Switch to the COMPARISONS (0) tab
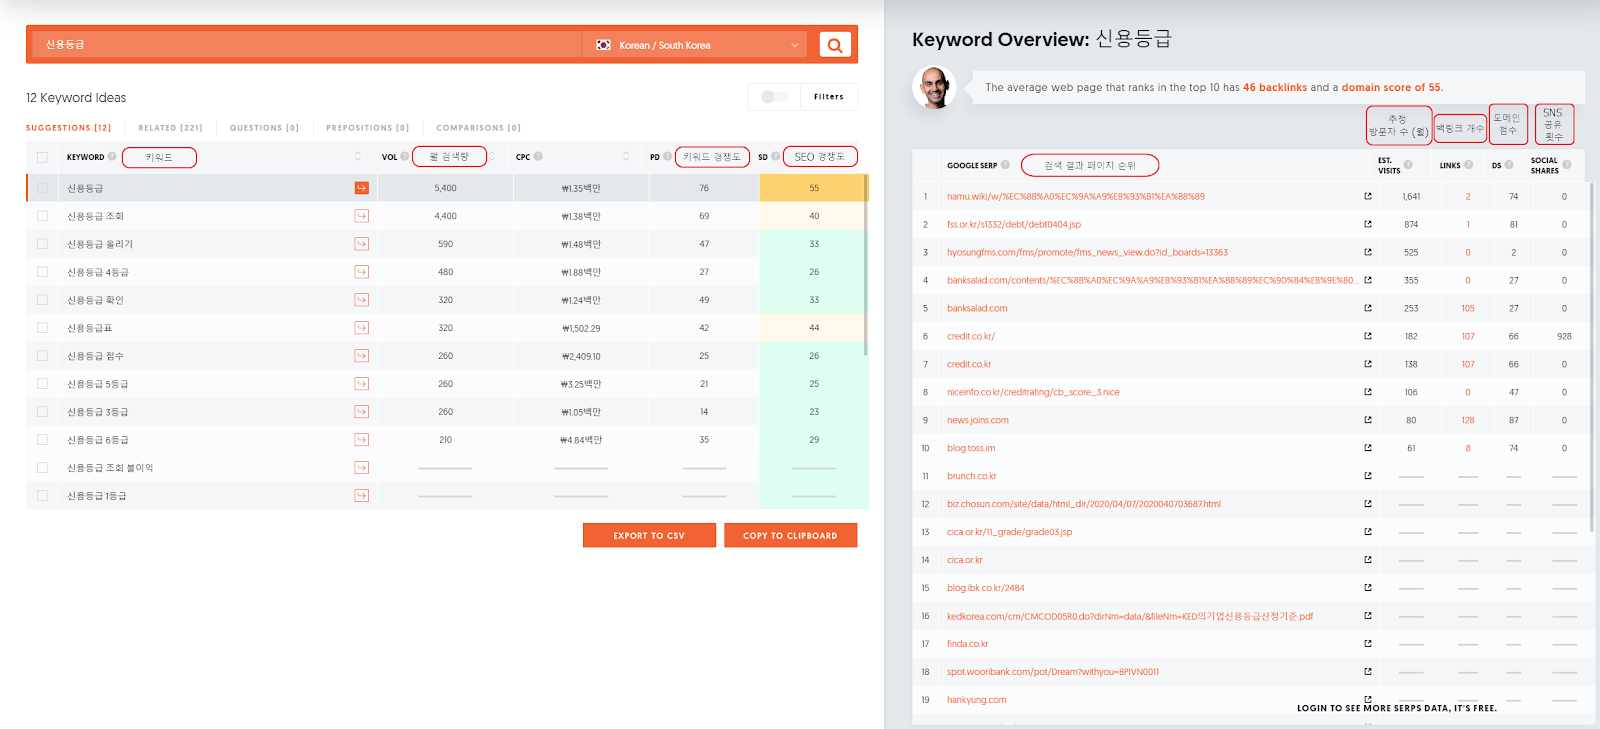 coord(478,128)
